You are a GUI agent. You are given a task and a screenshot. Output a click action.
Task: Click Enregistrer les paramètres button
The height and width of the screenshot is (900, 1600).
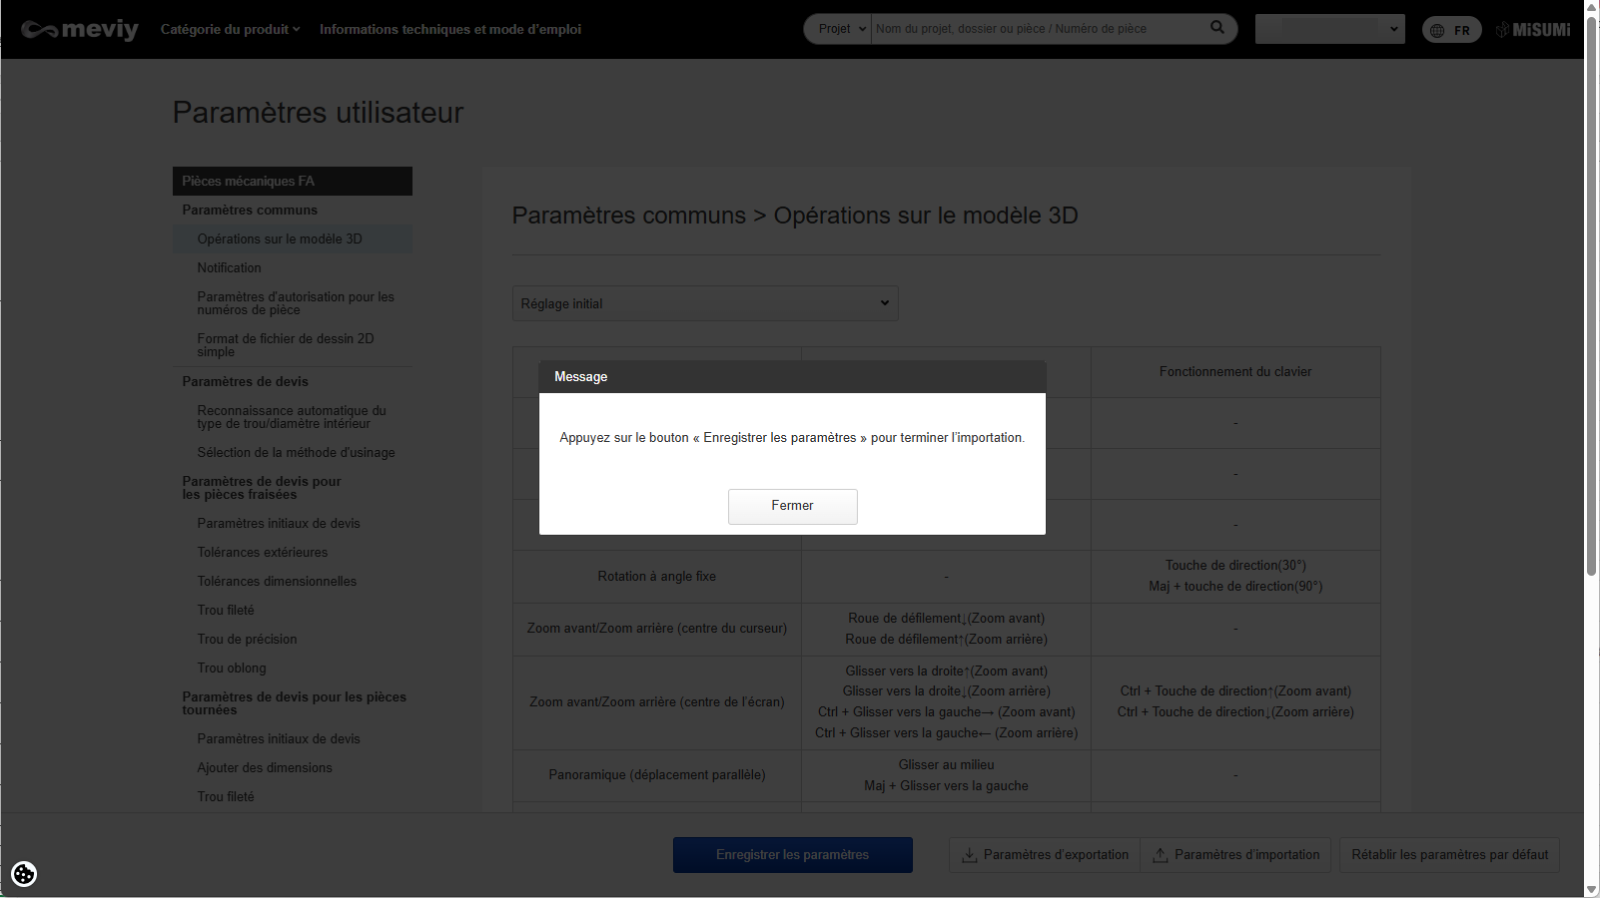[792, 855]
